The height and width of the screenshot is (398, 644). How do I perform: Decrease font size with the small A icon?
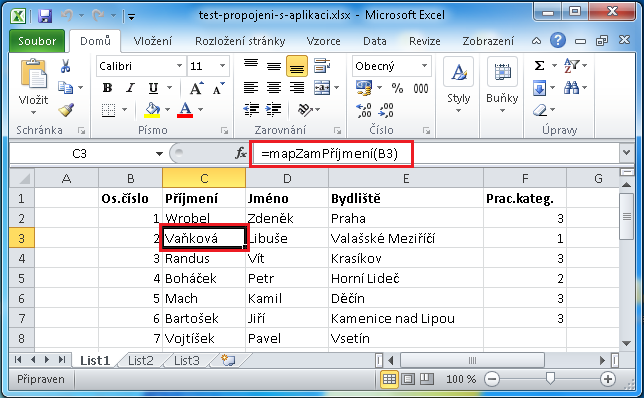pos(218,88)
